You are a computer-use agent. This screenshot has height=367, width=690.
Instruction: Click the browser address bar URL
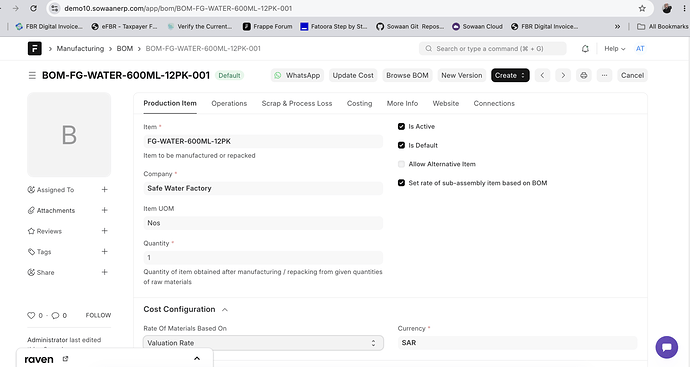(x=178, y=8)
